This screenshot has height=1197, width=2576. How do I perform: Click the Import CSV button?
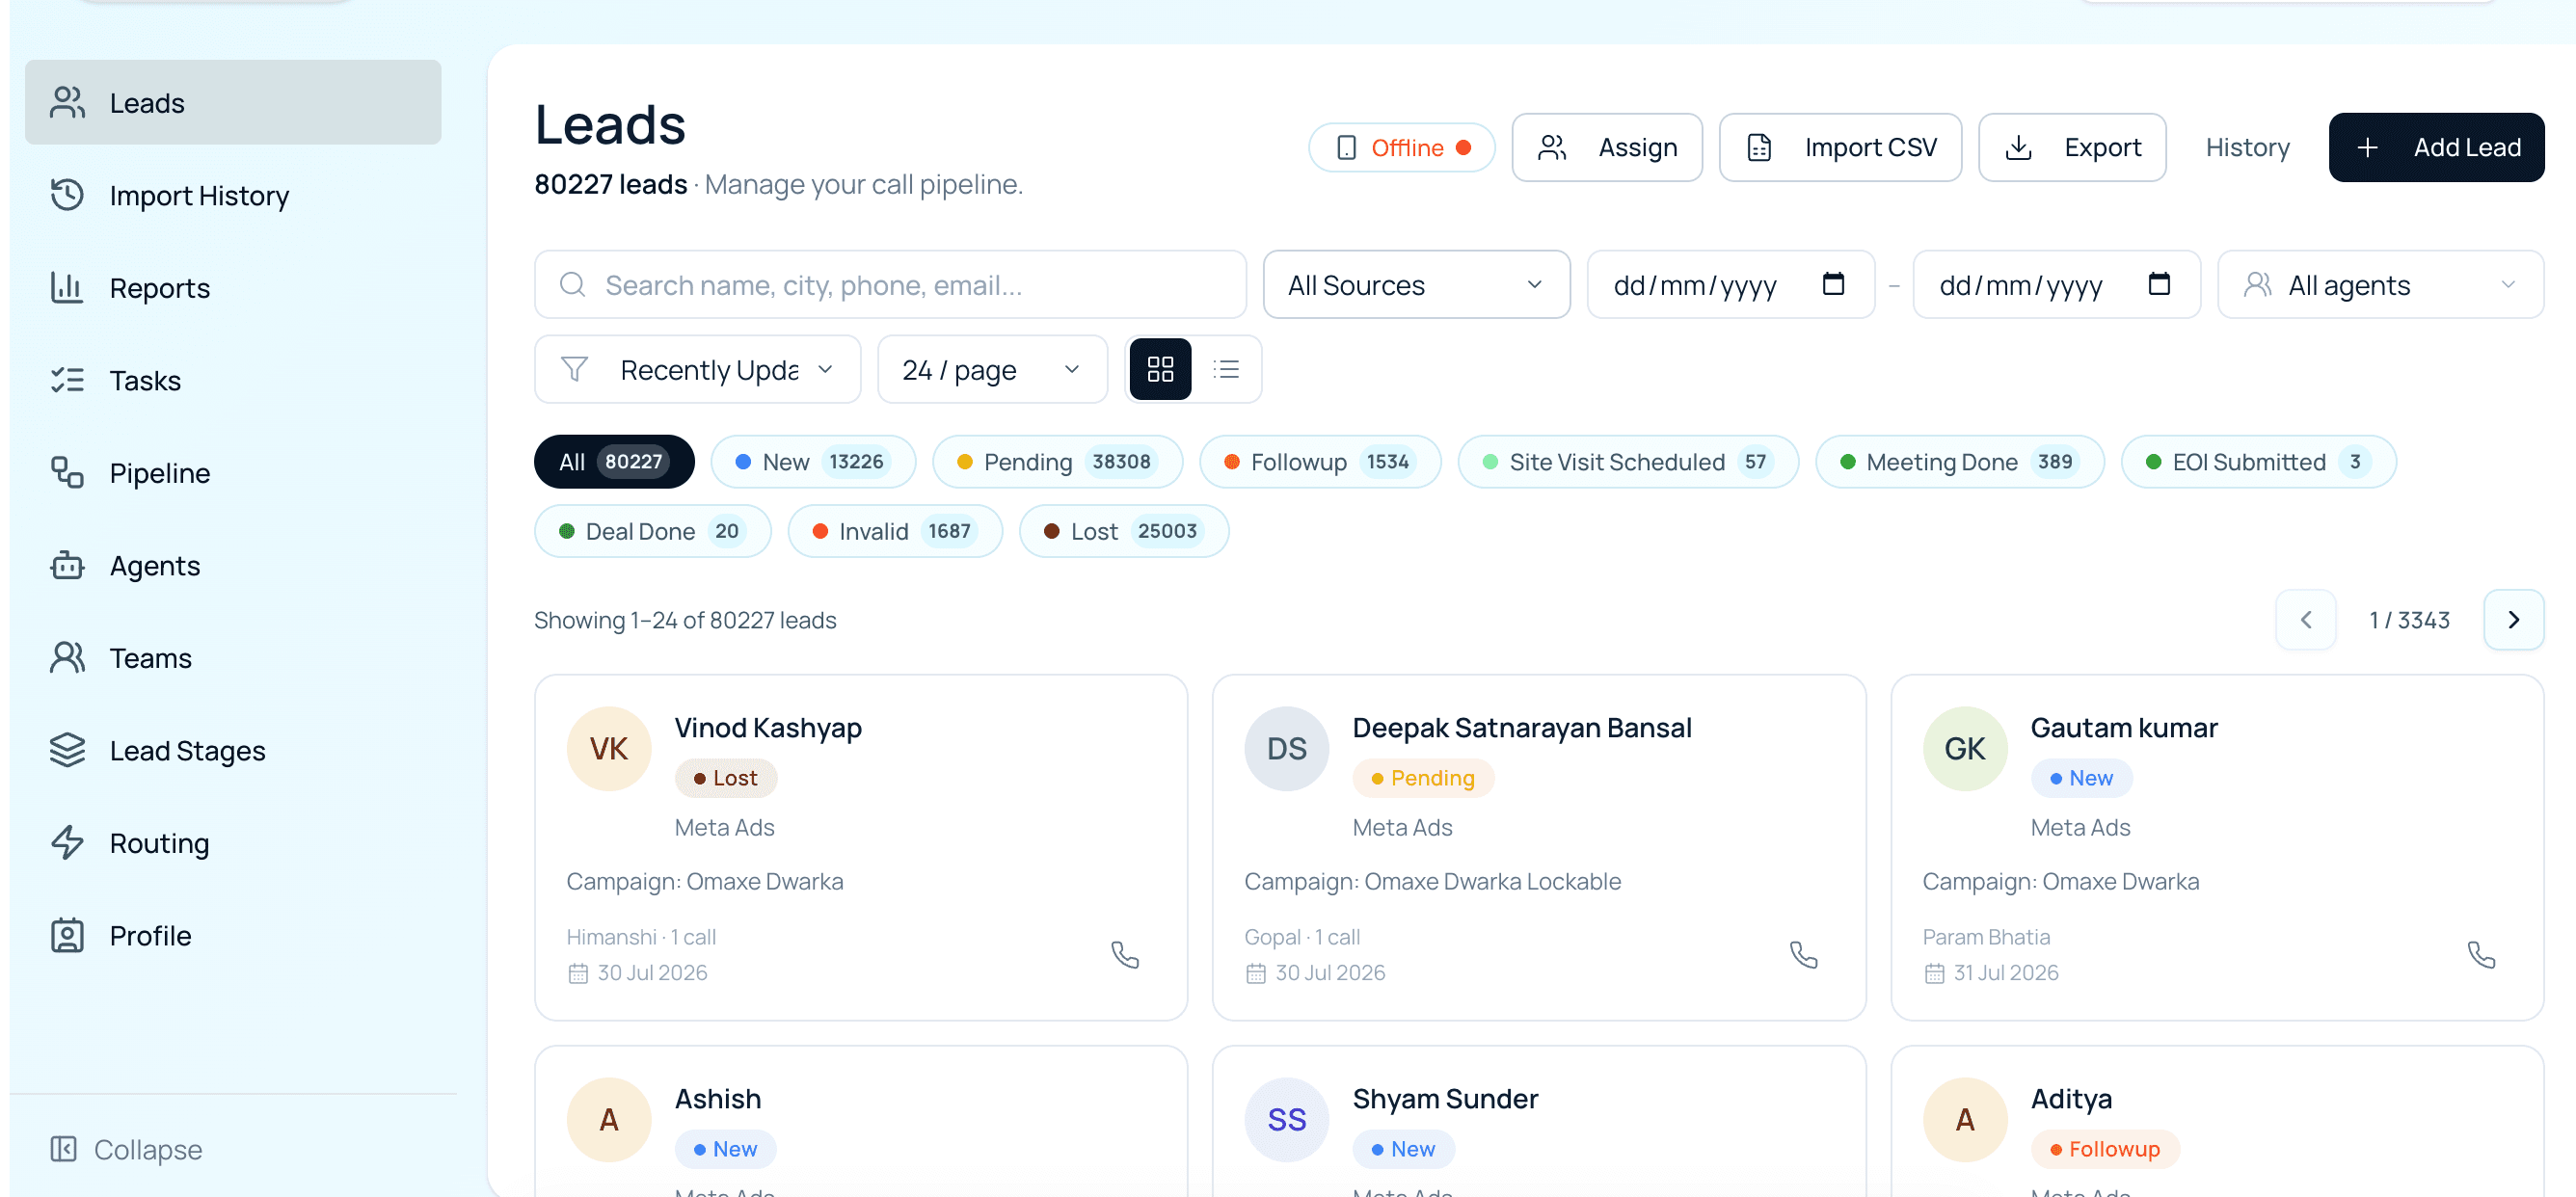click(x=1840, y=147)
